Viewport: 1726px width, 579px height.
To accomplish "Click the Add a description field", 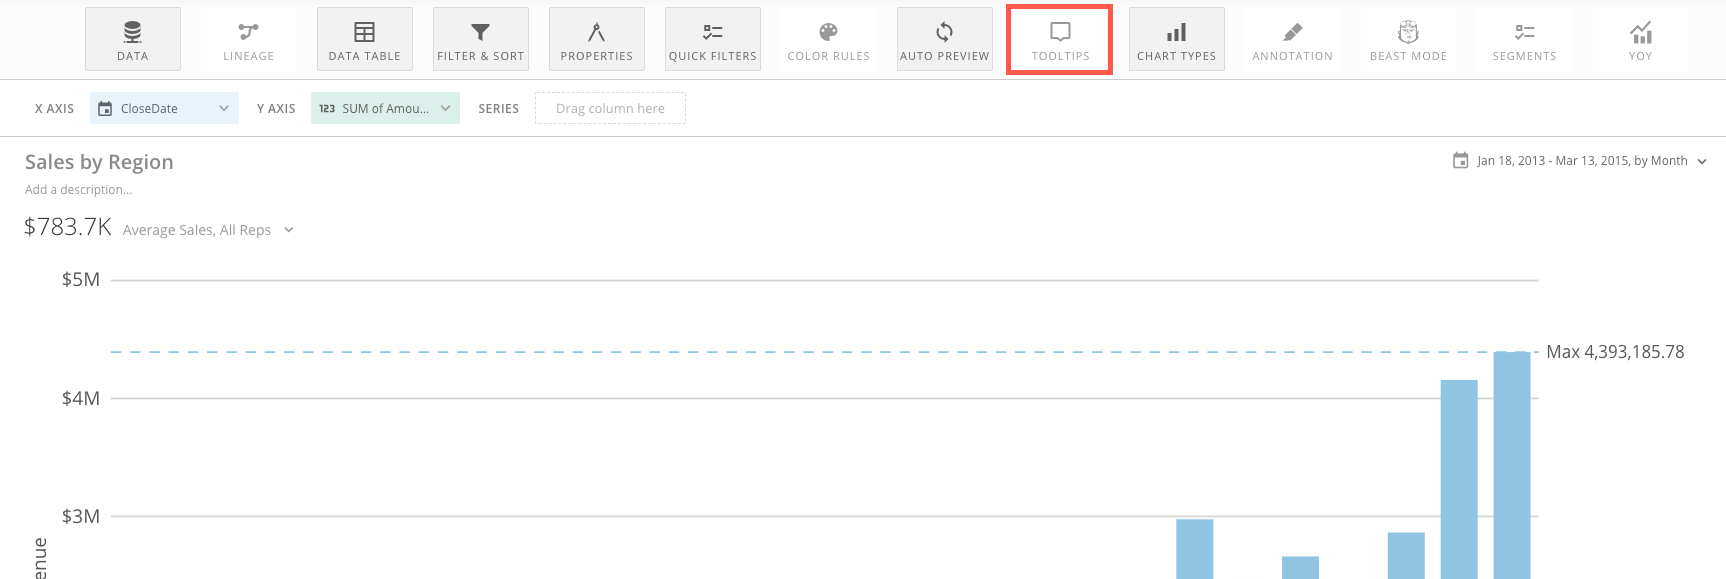I will tap(78, 190).
